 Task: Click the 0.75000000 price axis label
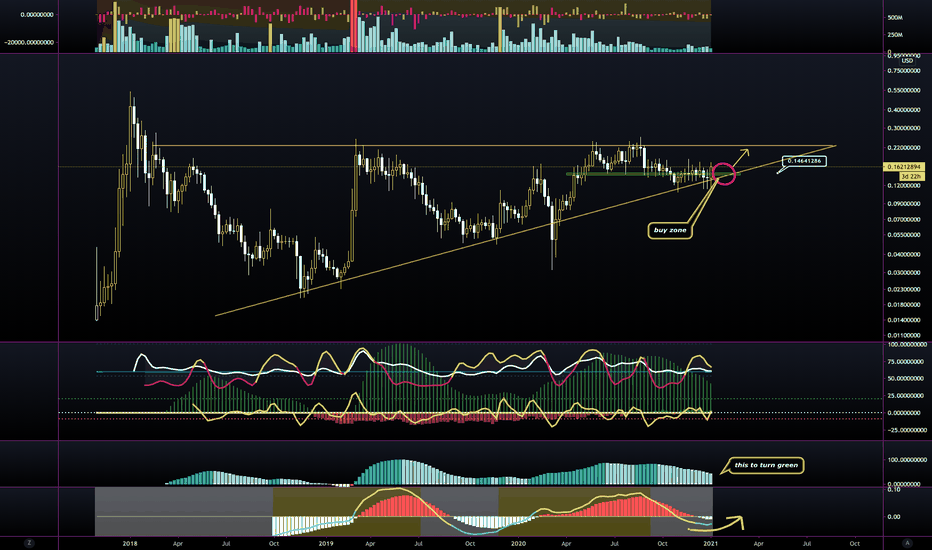pos(903,71)
